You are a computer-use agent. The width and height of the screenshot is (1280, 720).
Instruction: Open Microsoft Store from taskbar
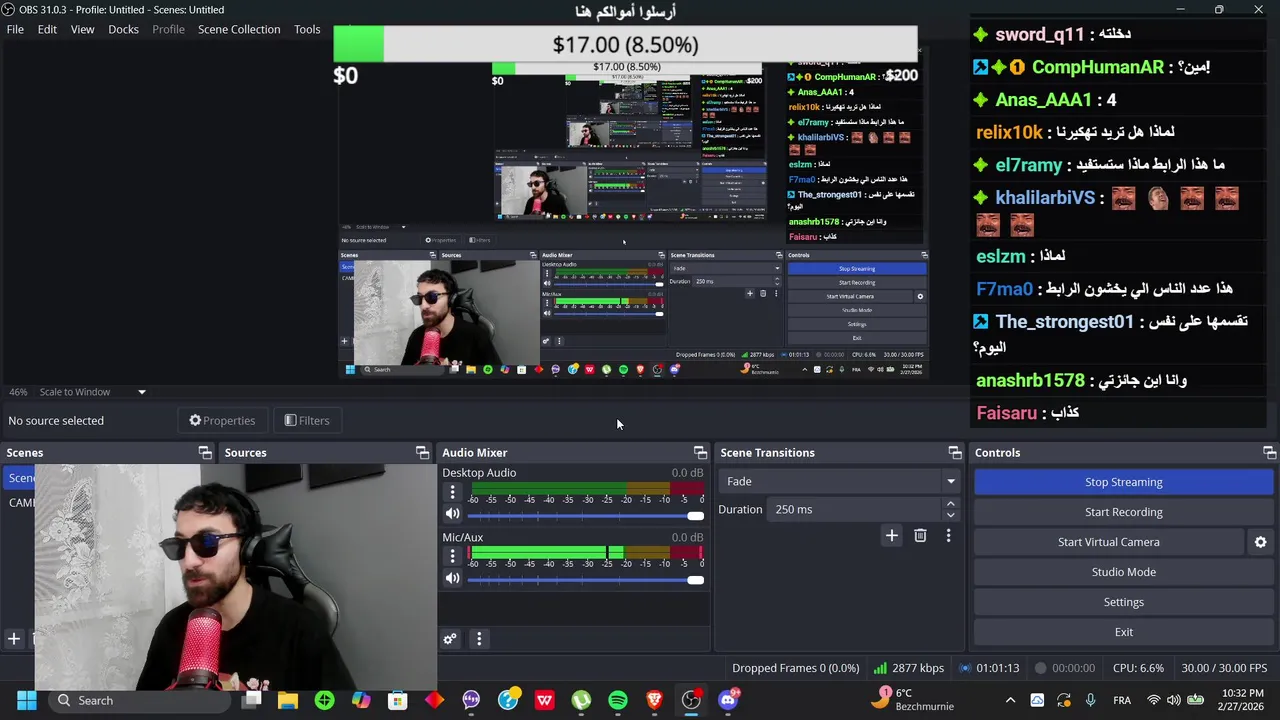coord(398,700)
